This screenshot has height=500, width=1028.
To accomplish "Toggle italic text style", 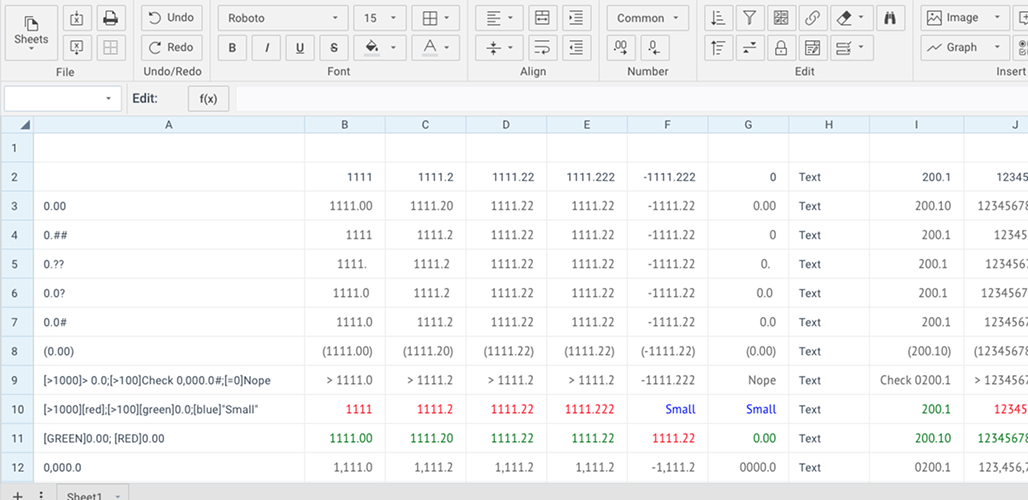I will click(x=266, y=47).
